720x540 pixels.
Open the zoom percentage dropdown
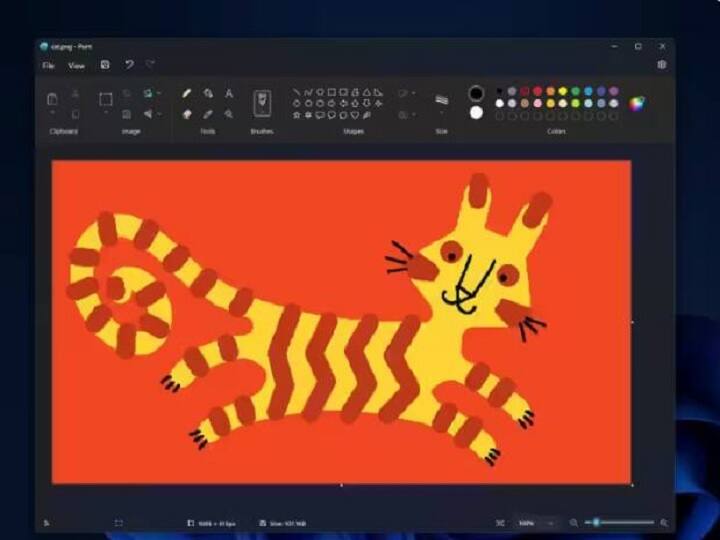[538, 523]
